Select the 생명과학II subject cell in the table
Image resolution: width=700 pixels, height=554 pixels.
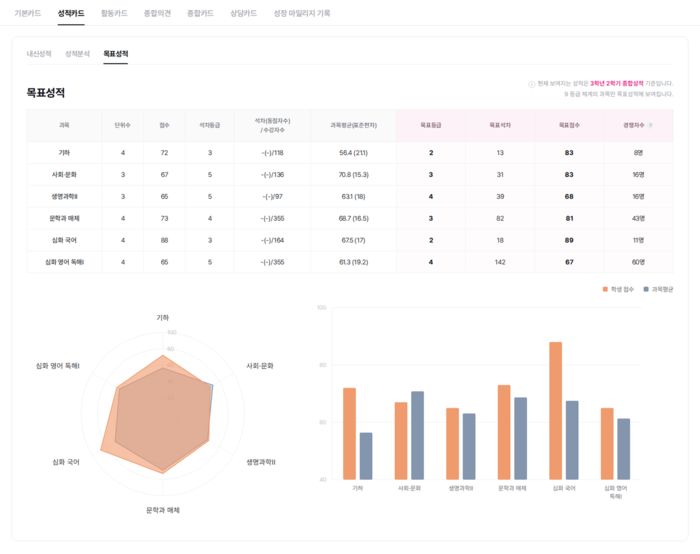coord(64,196)
